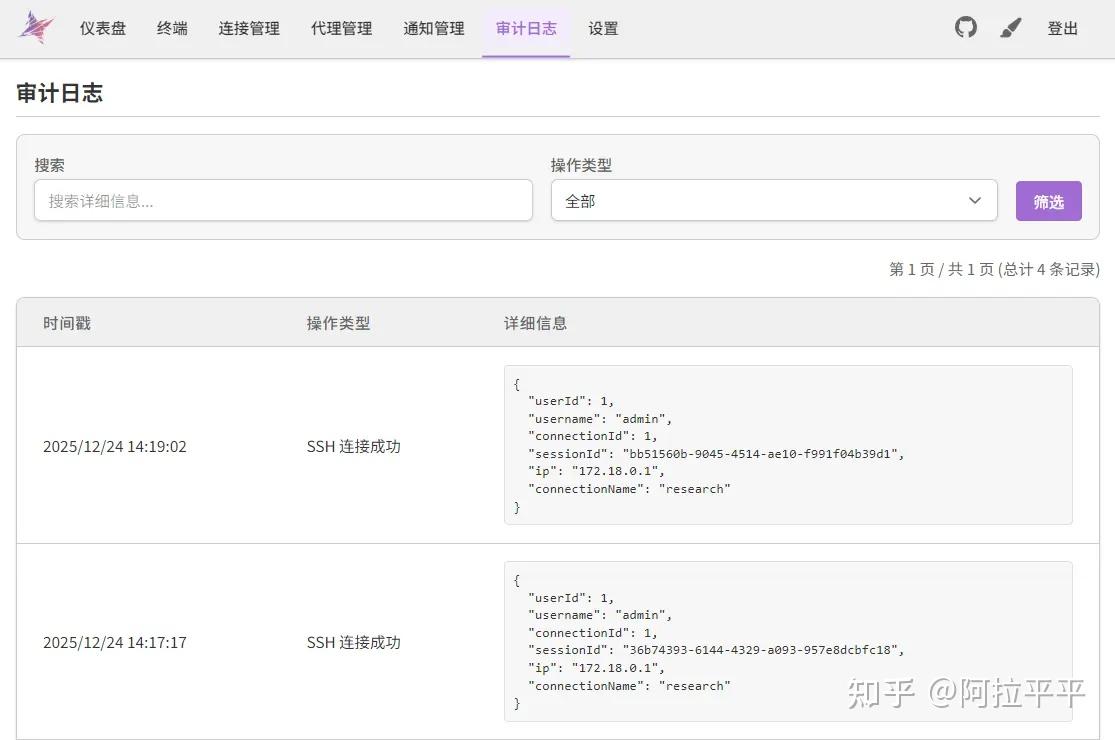Image resolution: width=1115 pixels, height=740 pixels.
Task: Click the 时间戳 column header
Action: 67,323
